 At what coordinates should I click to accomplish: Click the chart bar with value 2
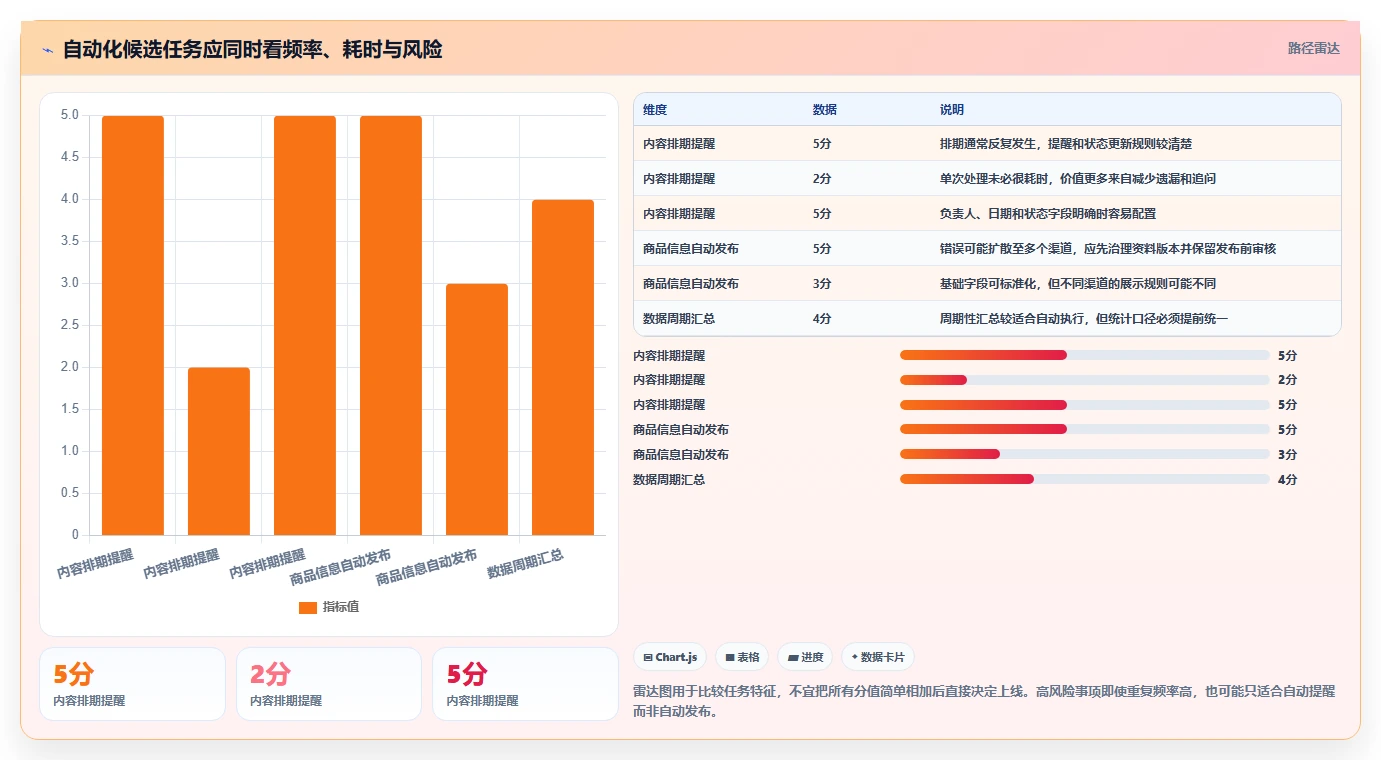click(219, 451)
